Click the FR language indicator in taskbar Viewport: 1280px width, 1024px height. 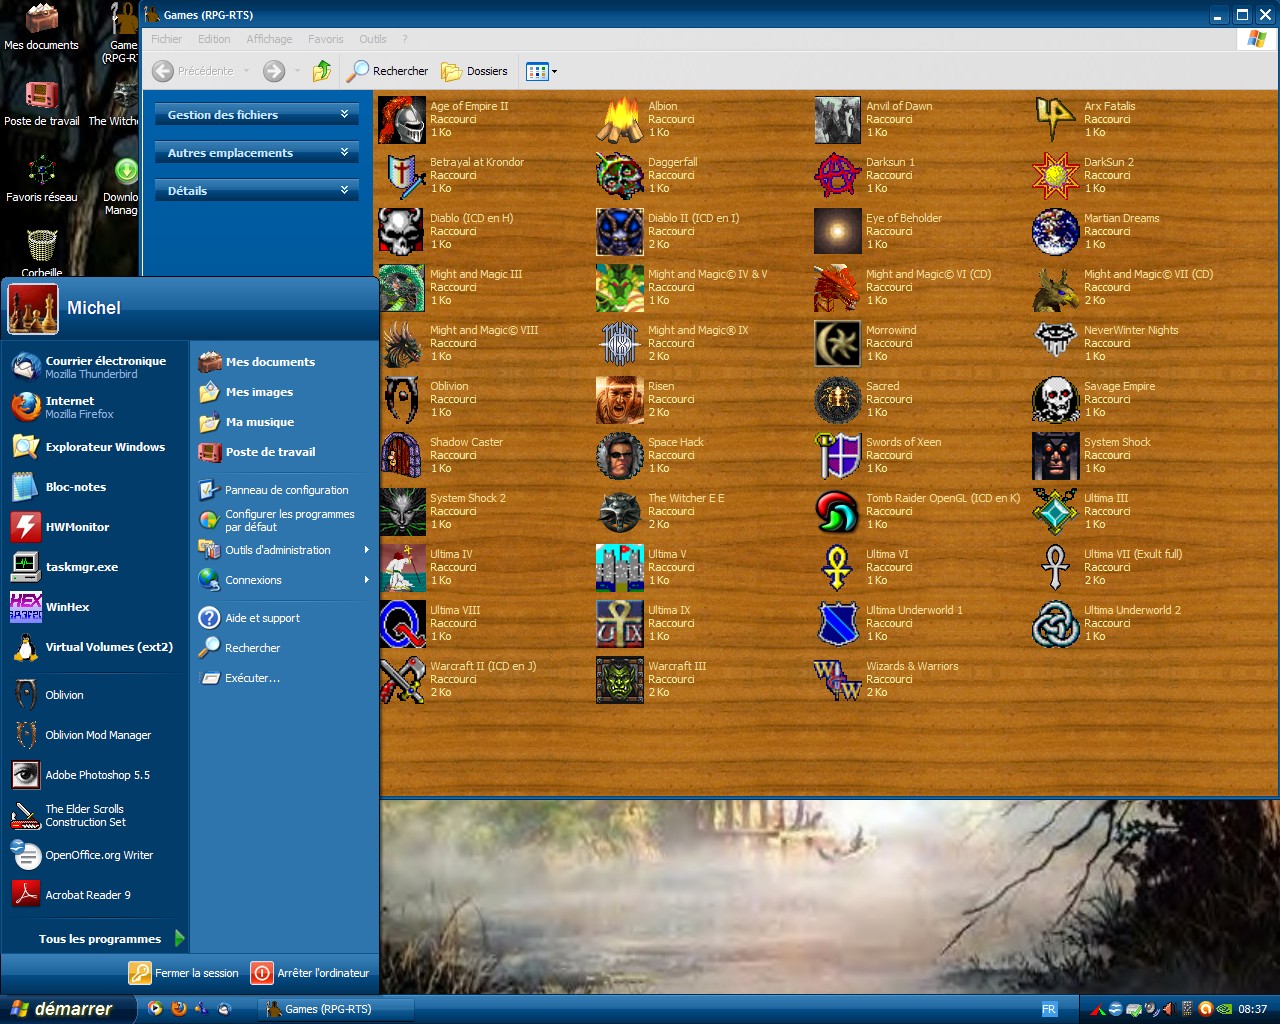(x=1049, y=1009)
